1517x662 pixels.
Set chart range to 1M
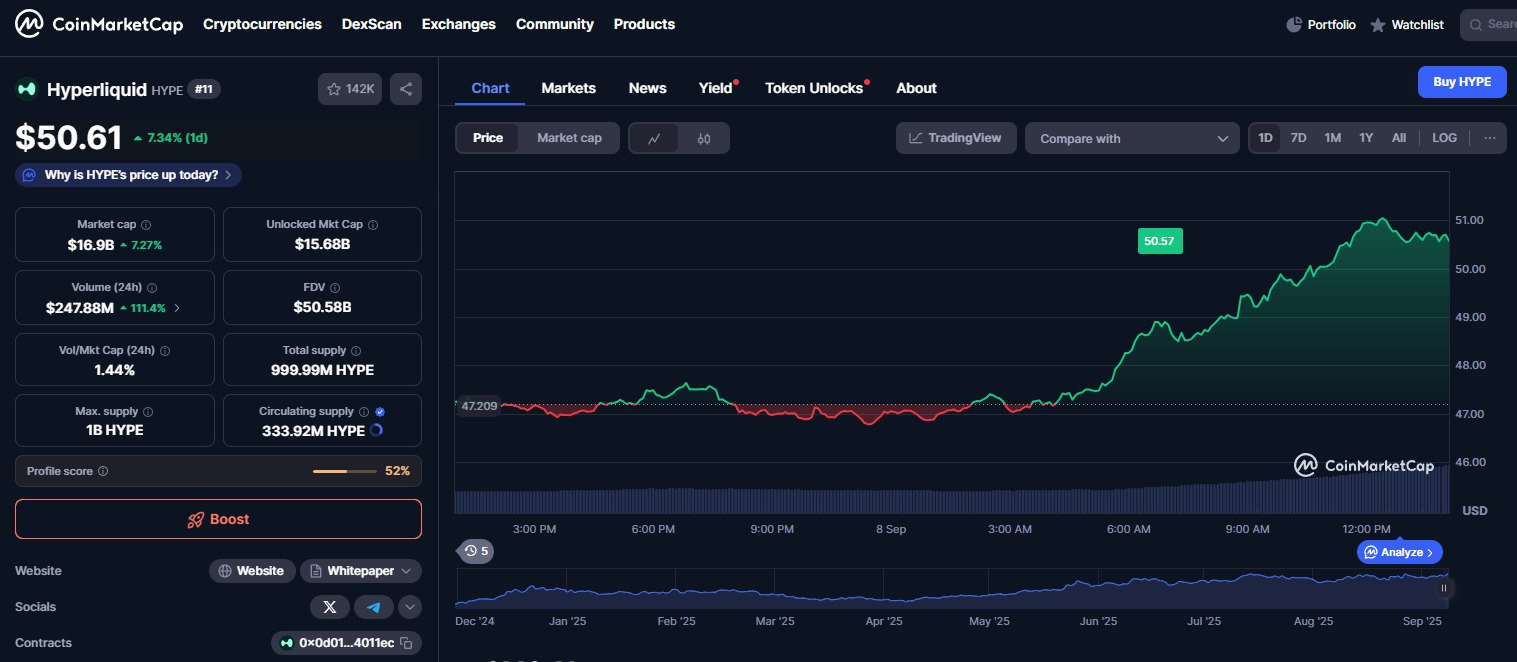click(x=1332, y=138)
